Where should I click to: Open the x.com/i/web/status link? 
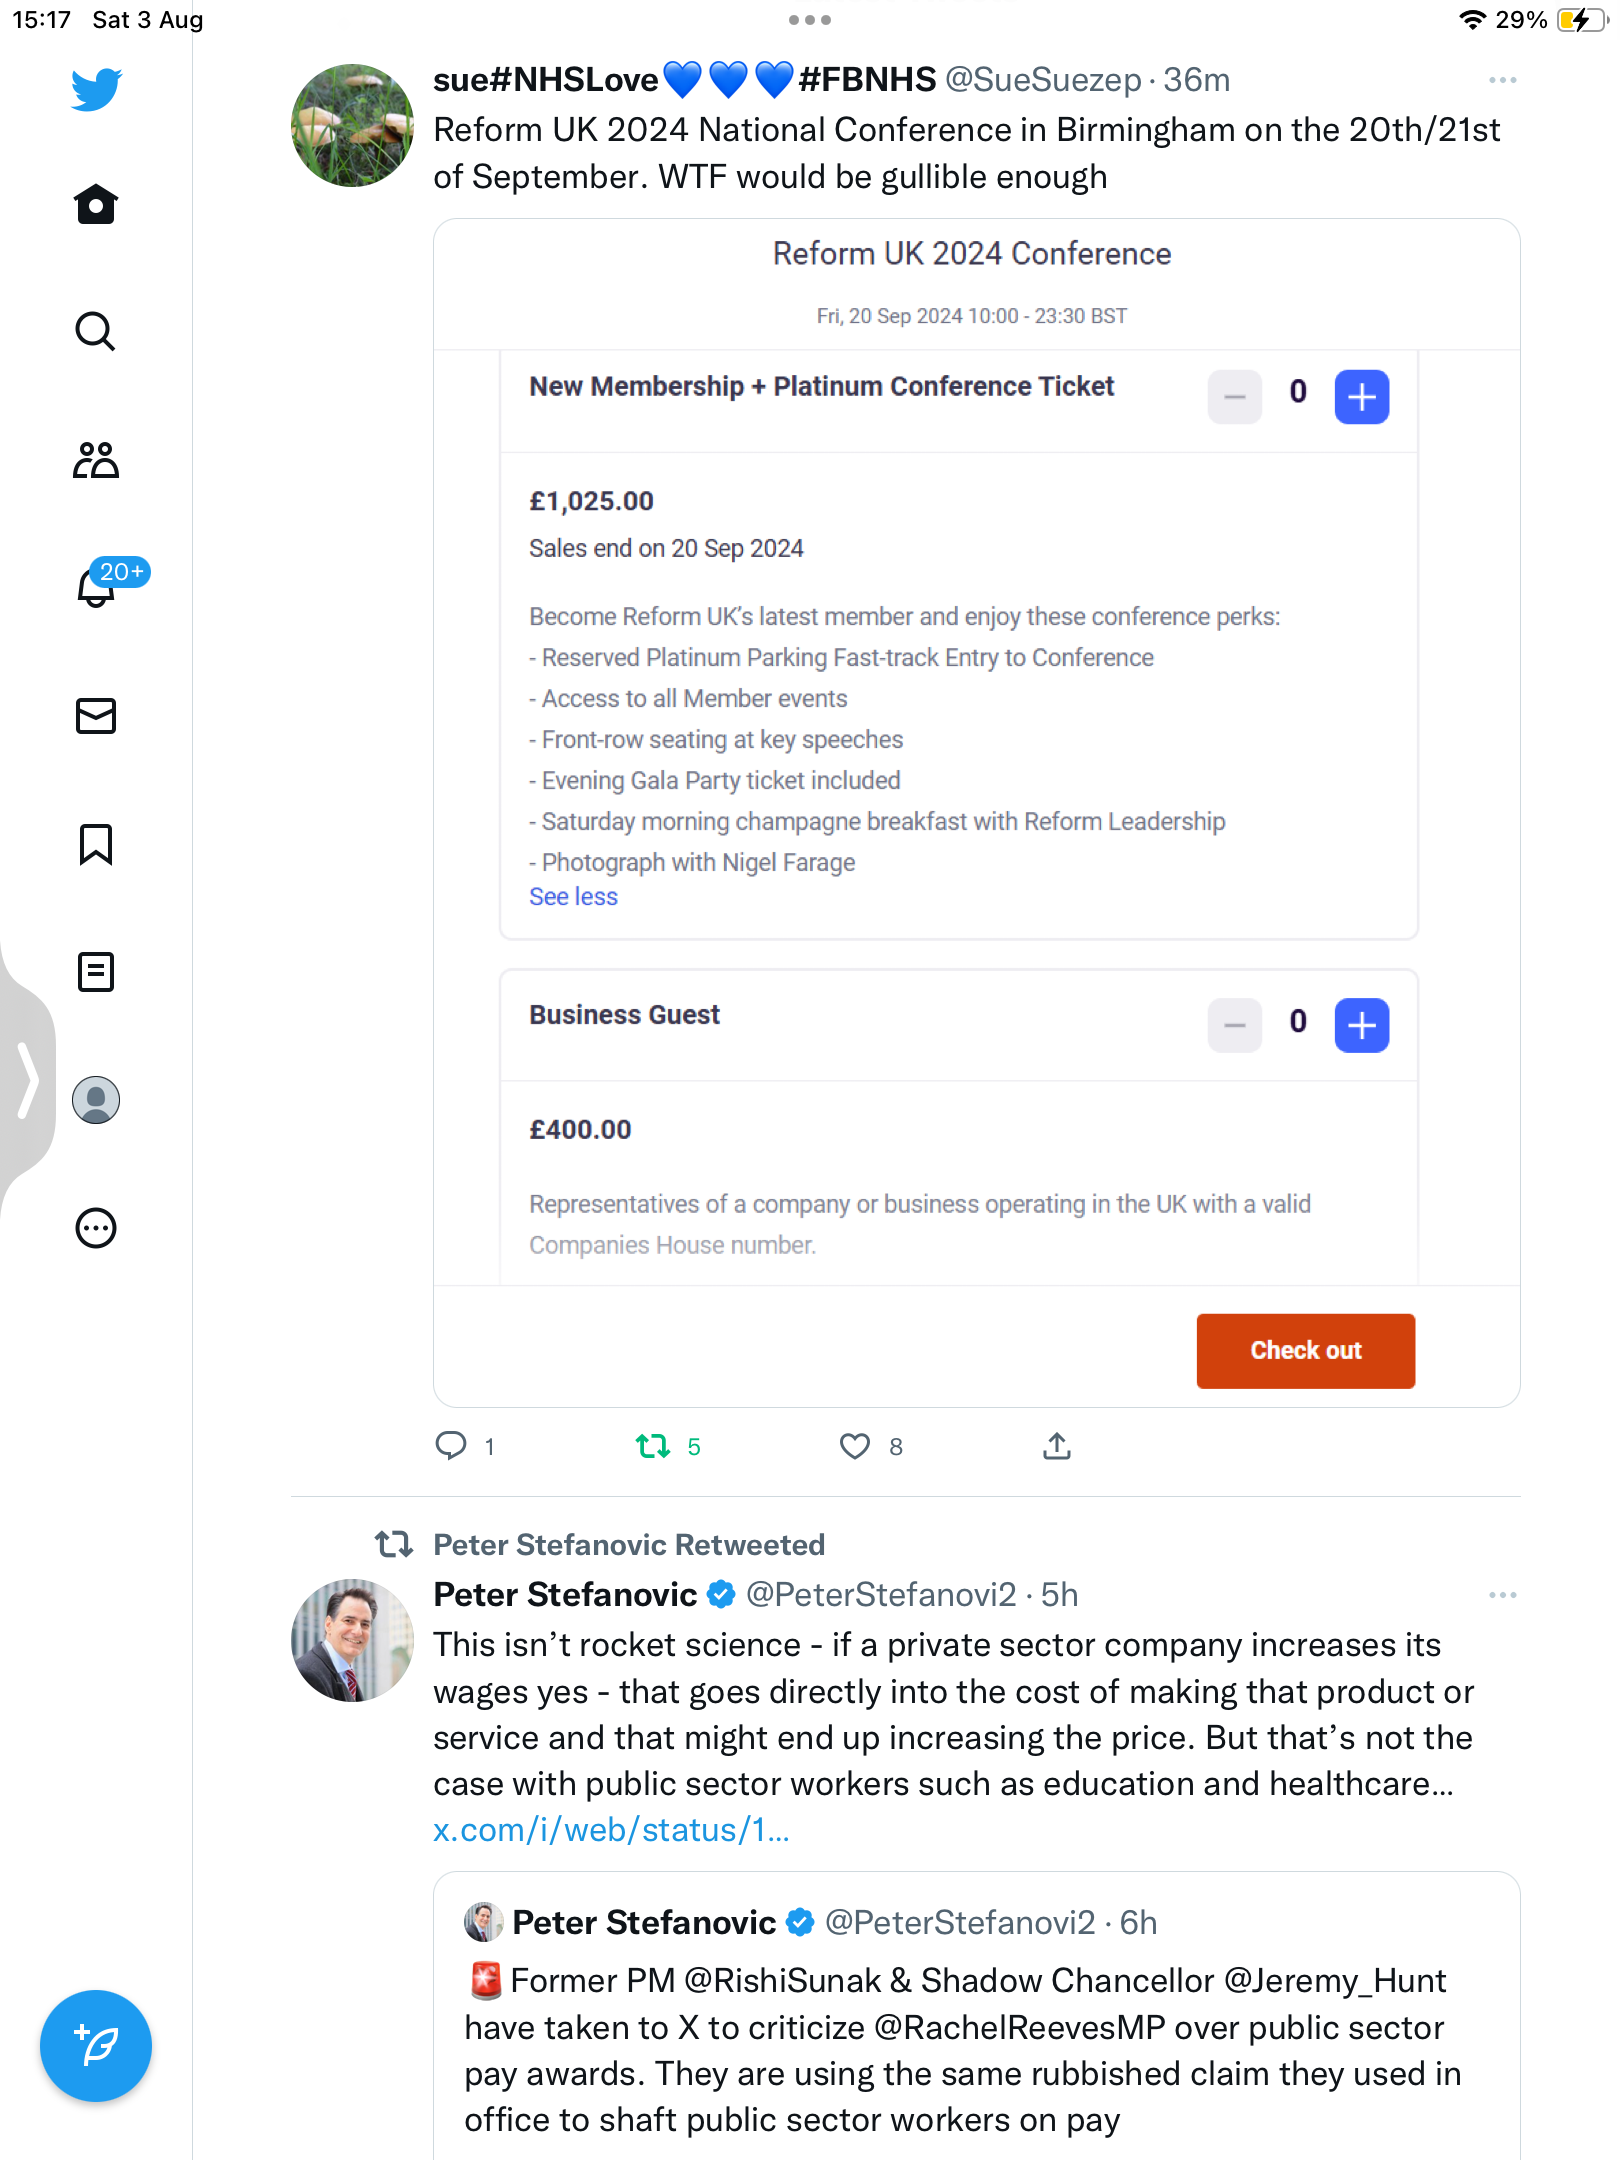tap(611, 1830)
